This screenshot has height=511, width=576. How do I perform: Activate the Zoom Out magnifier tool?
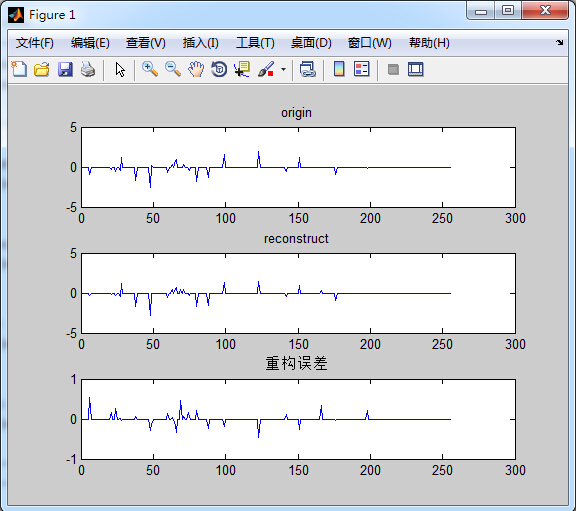coord(173,69)
